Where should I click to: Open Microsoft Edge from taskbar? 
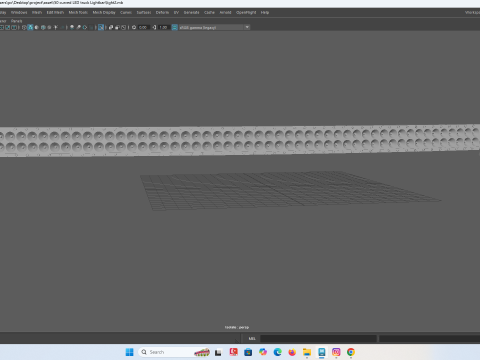(x=277, y=352)
